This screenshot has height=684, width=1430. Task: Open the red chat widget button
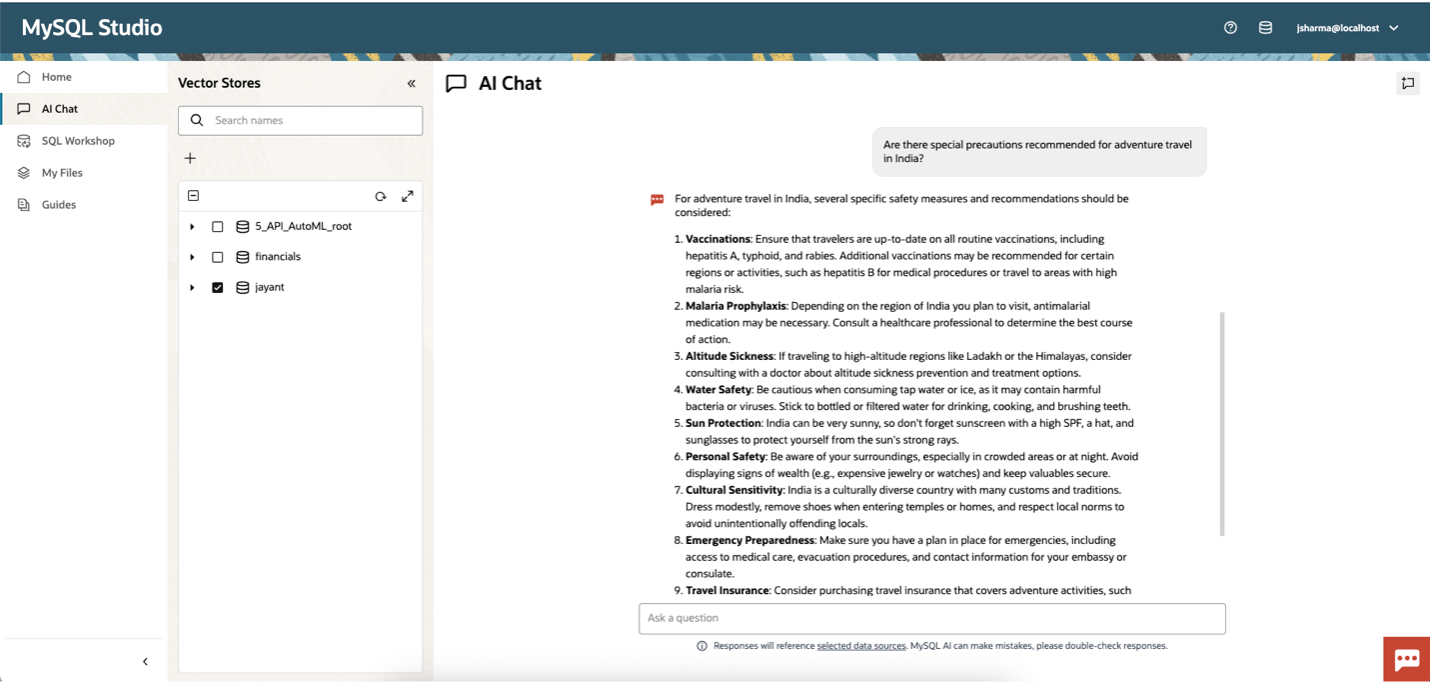click(1406, 659)
